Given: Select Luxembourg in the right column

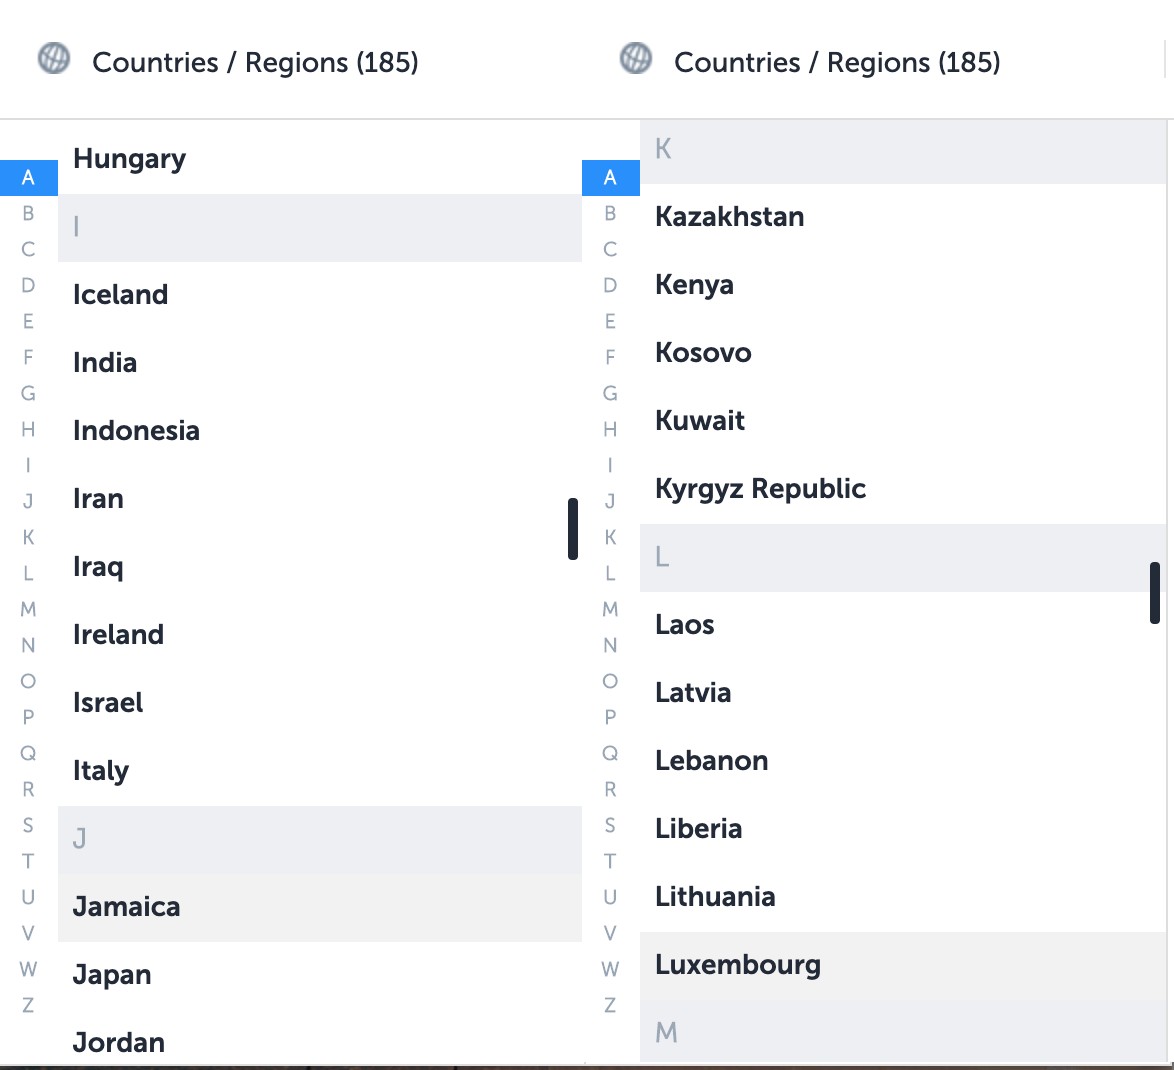Looking at the screenshot, I should [737, 964].
